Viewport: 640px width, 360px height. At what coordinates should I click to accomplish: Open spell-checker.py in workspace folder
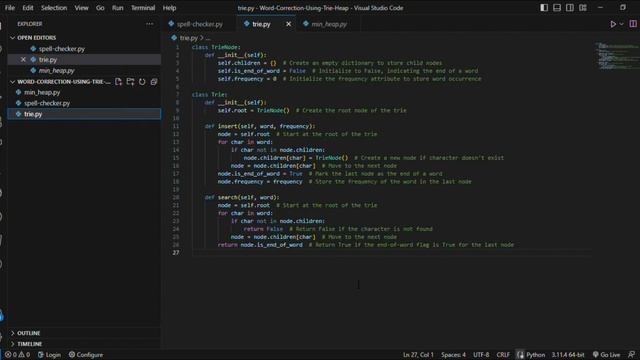click(x=84, y=103)
